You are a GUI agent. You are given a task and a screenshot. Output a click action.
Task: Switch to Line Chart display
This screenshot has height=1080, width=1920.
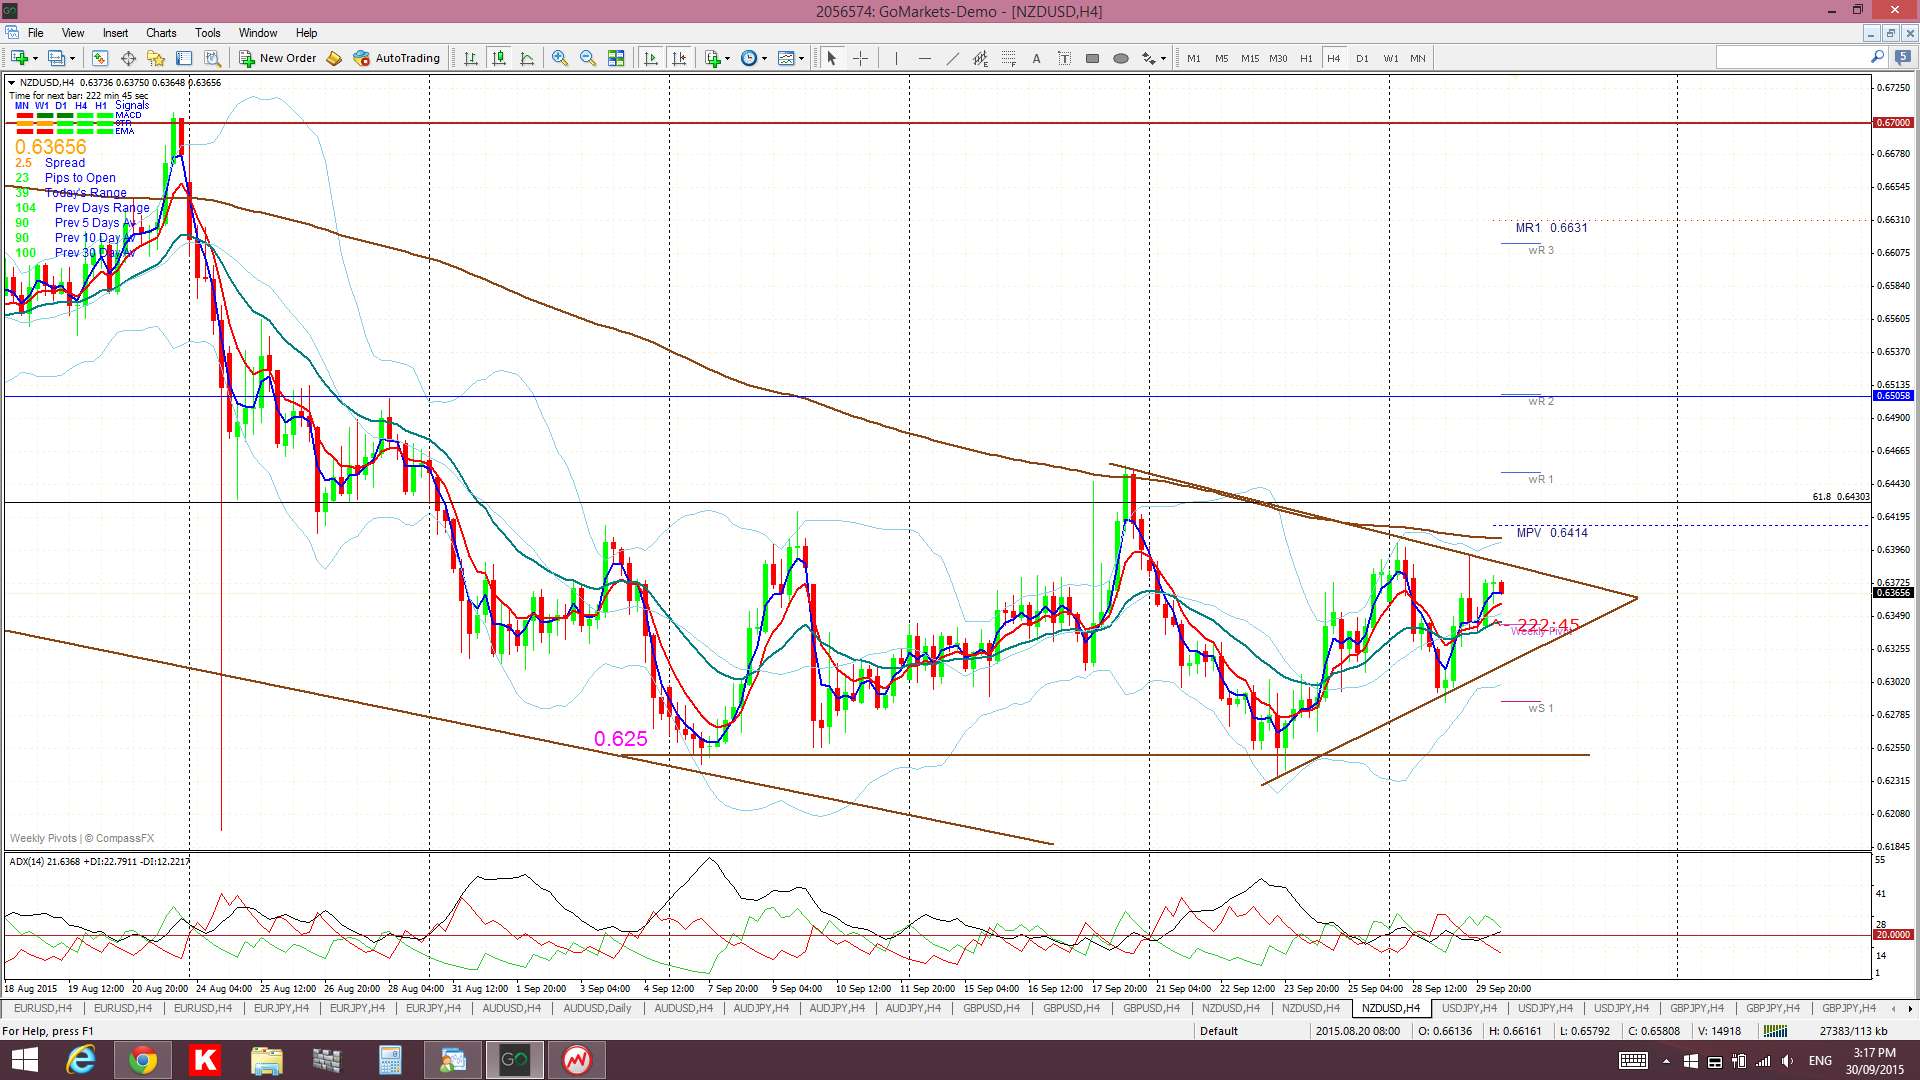527,58
